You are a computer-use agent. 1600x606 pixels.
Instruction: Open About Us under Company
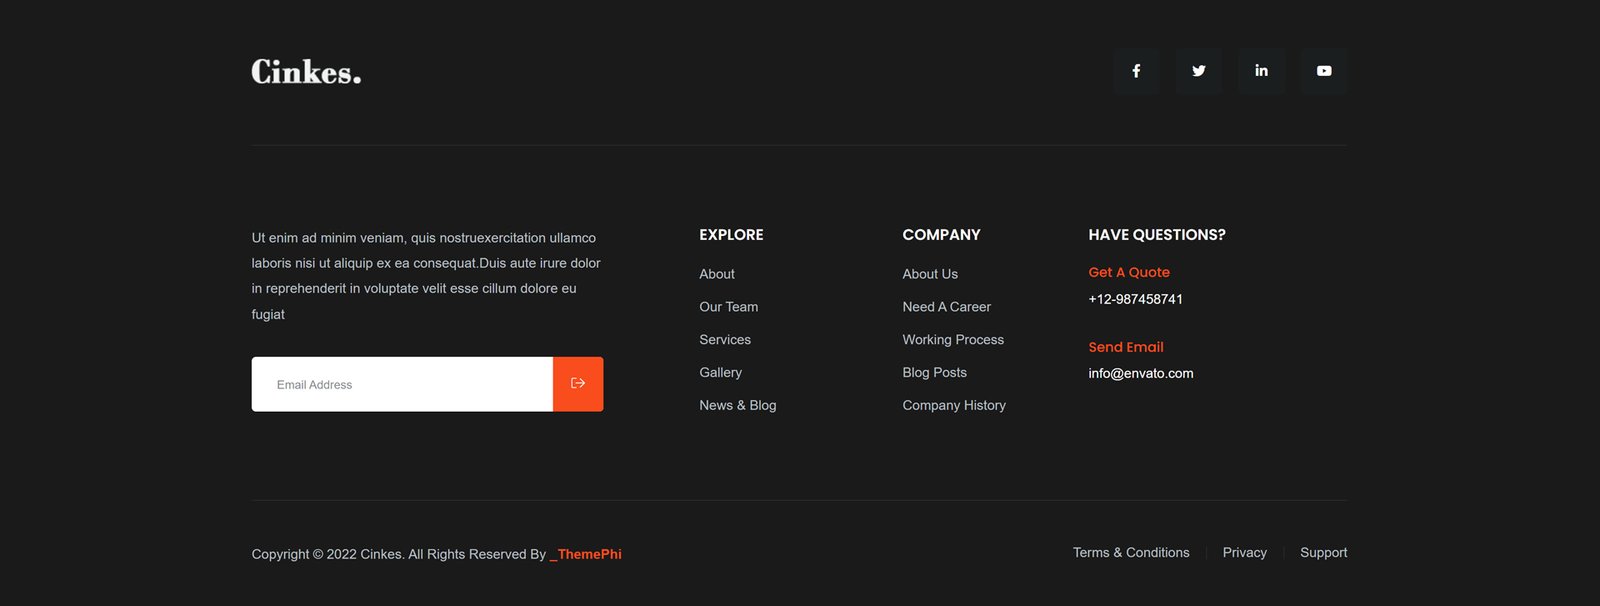click(x=929, y=274)
